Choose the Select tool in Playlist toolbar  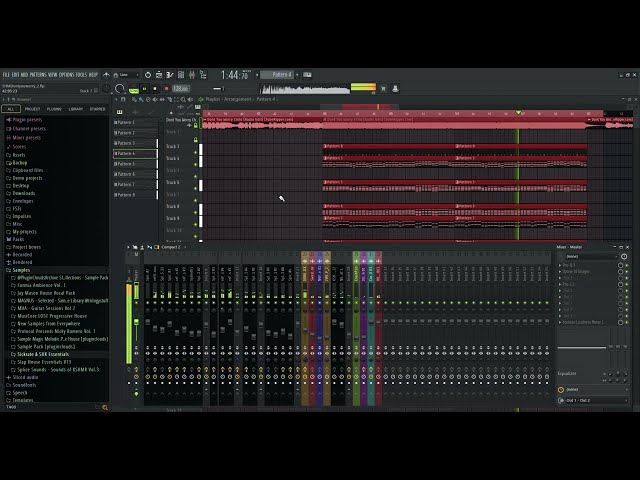[176, 99]
